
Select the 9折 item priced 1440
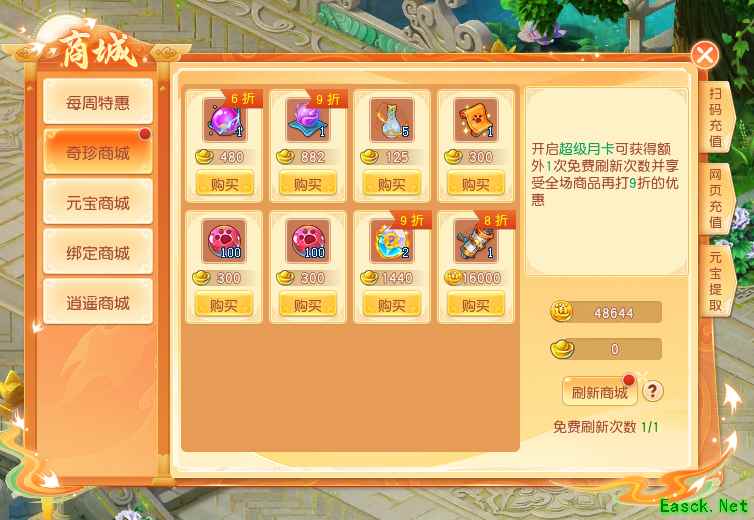point(391,241)
